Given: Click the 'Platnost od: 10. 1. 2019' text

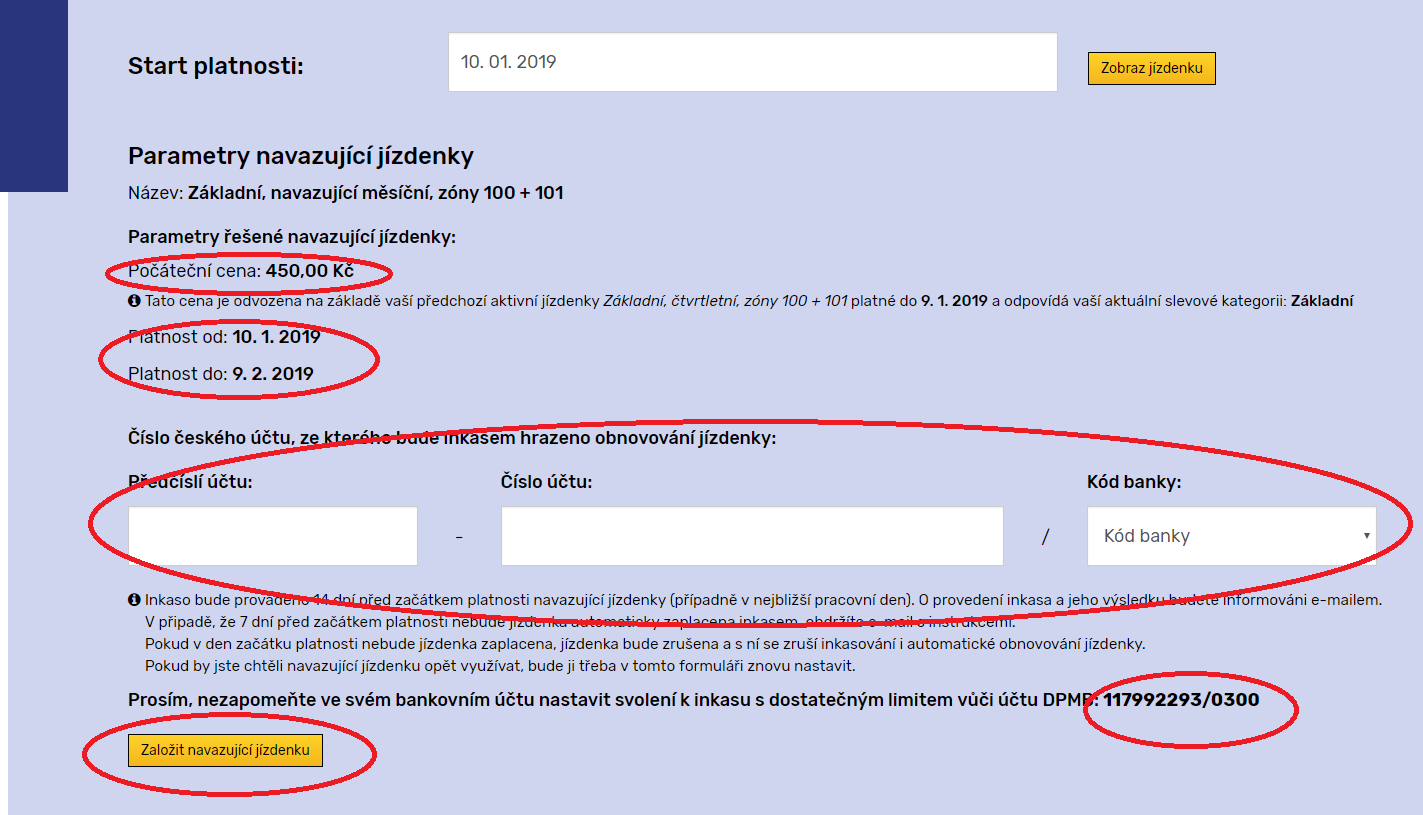Looking at the screenshot, I should point(224,337).
